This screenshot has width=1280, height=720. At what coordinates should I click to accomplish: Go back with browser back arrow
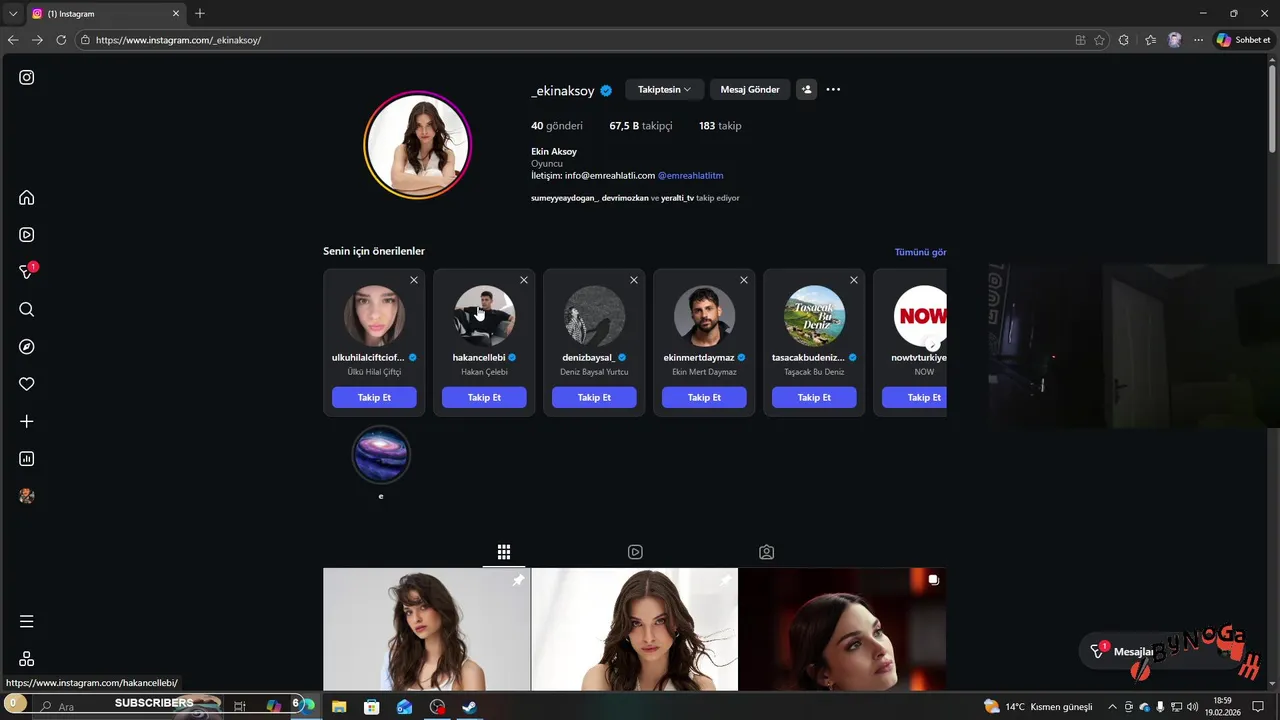13,40
